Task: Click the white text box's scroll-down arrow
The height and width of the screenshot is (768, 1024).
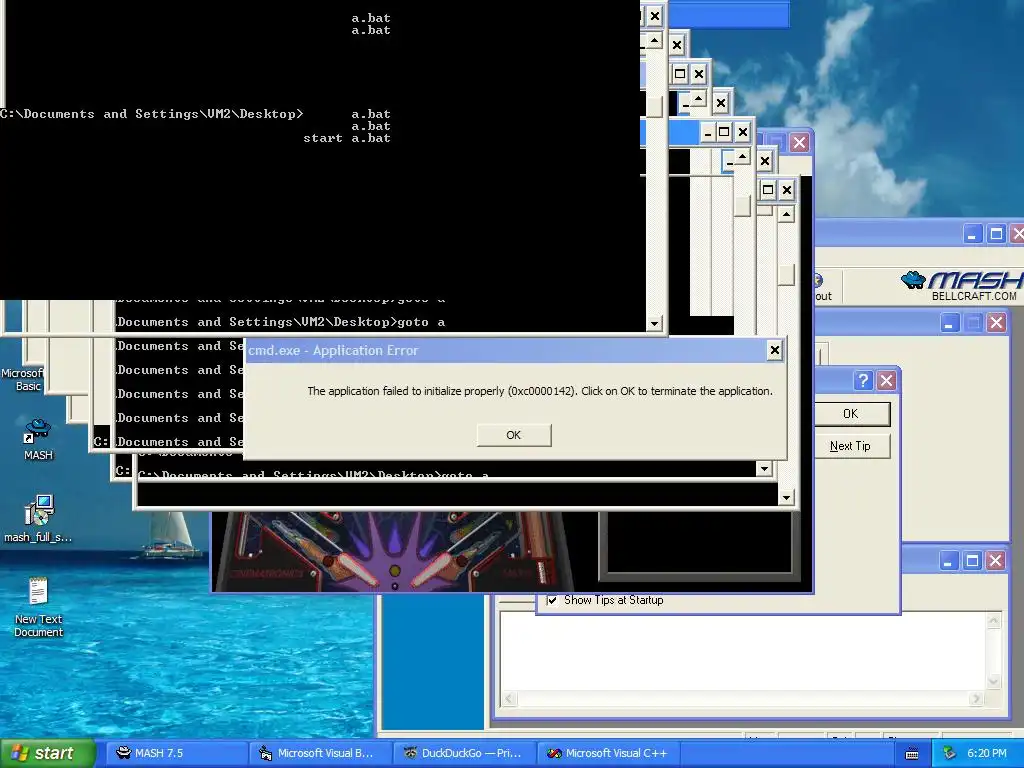Action: 994,682
